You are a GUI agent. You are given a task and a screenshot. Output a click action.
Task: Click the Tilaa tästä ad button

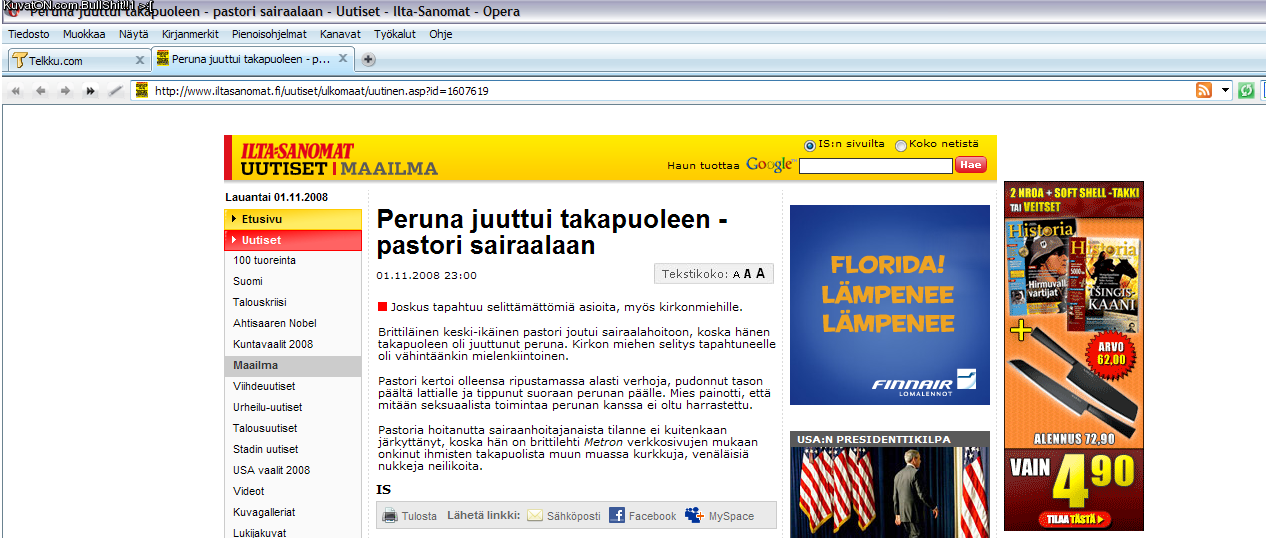[x=1075, y=519]
